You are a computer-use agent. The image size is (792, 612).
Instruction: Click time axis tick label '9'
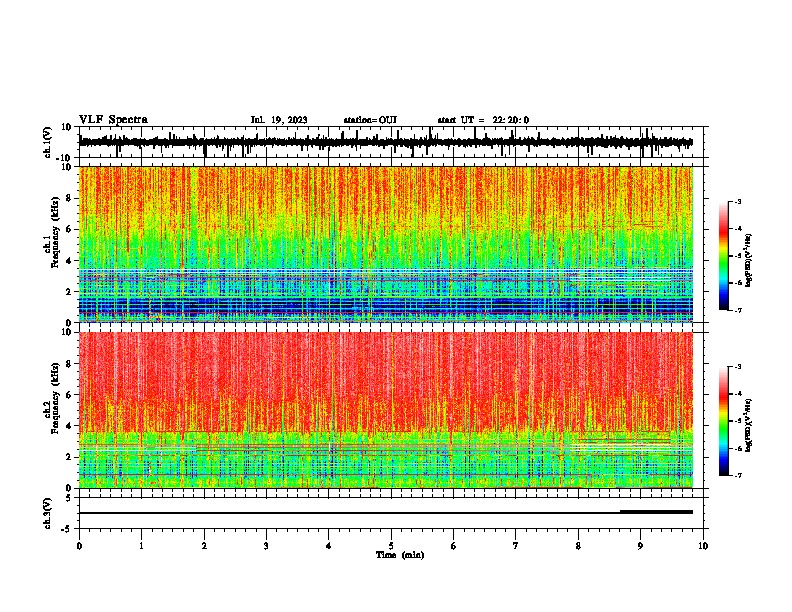tap(640, 546)
